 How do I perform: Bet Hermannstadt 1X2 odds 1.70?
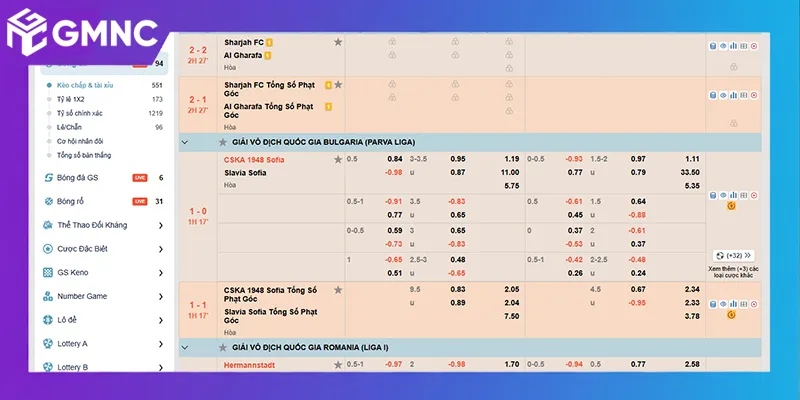point(512,364)
